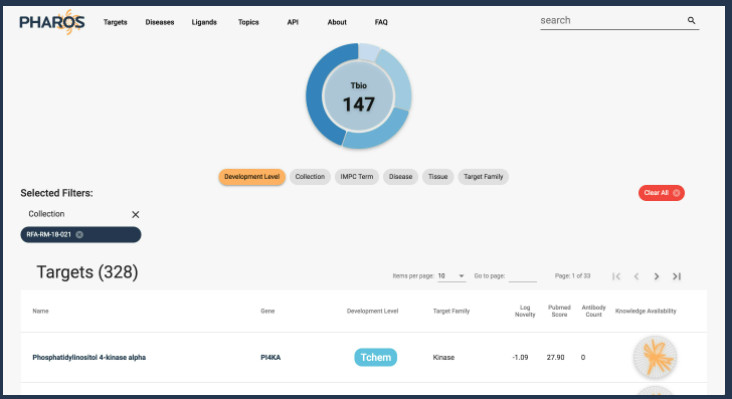
Task: Remove the Collection filter with X icon
Action: click(135, 214)
